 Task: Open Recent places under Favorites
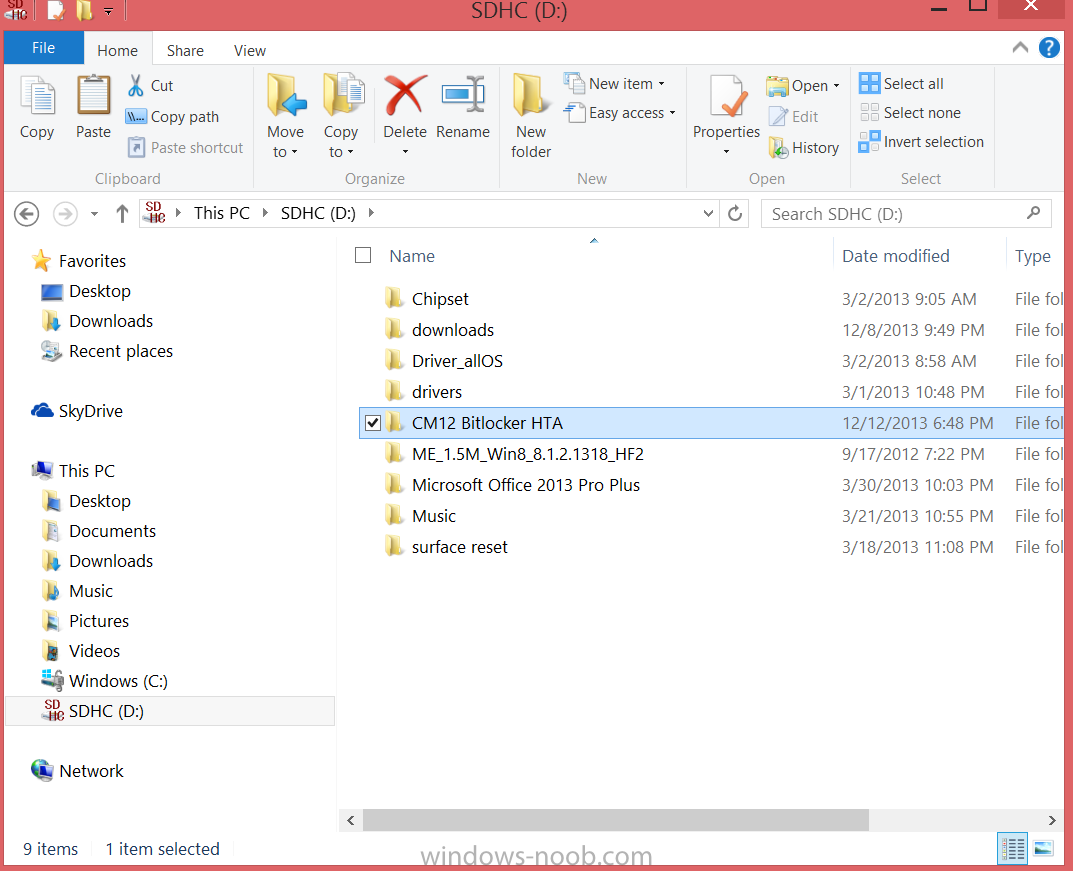click(107, 351)
